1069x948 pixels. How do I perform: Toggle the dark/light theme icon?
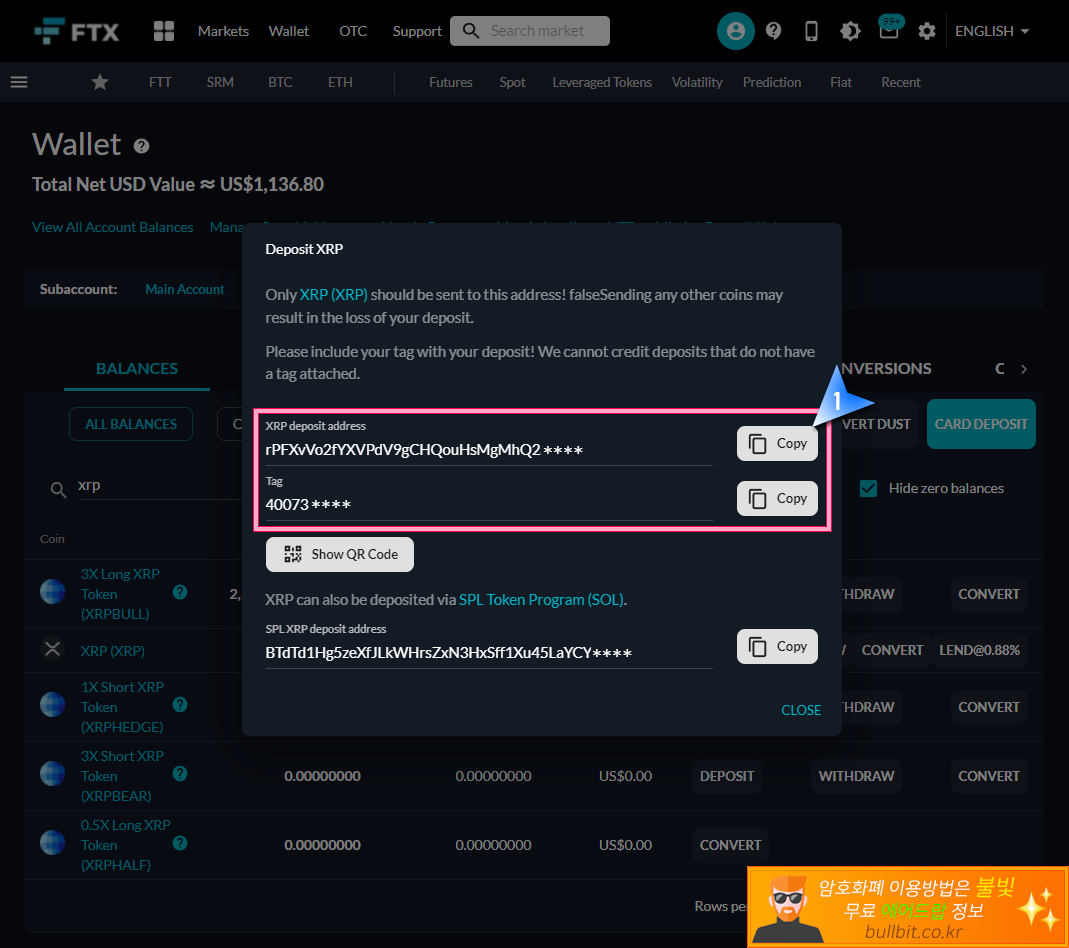850,31
